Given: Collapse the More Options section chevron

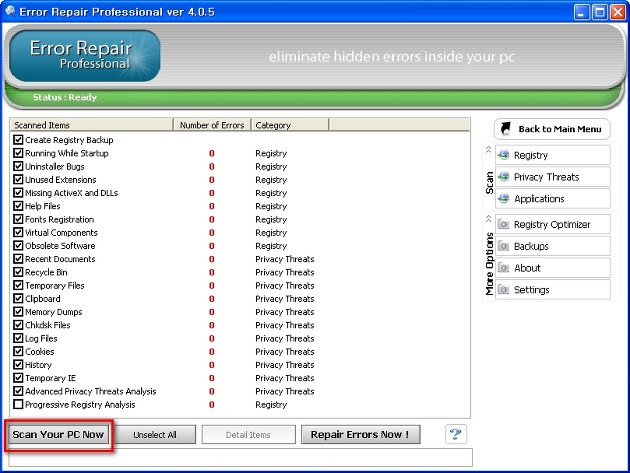Looking at the screenshot, I should point(489,219).
